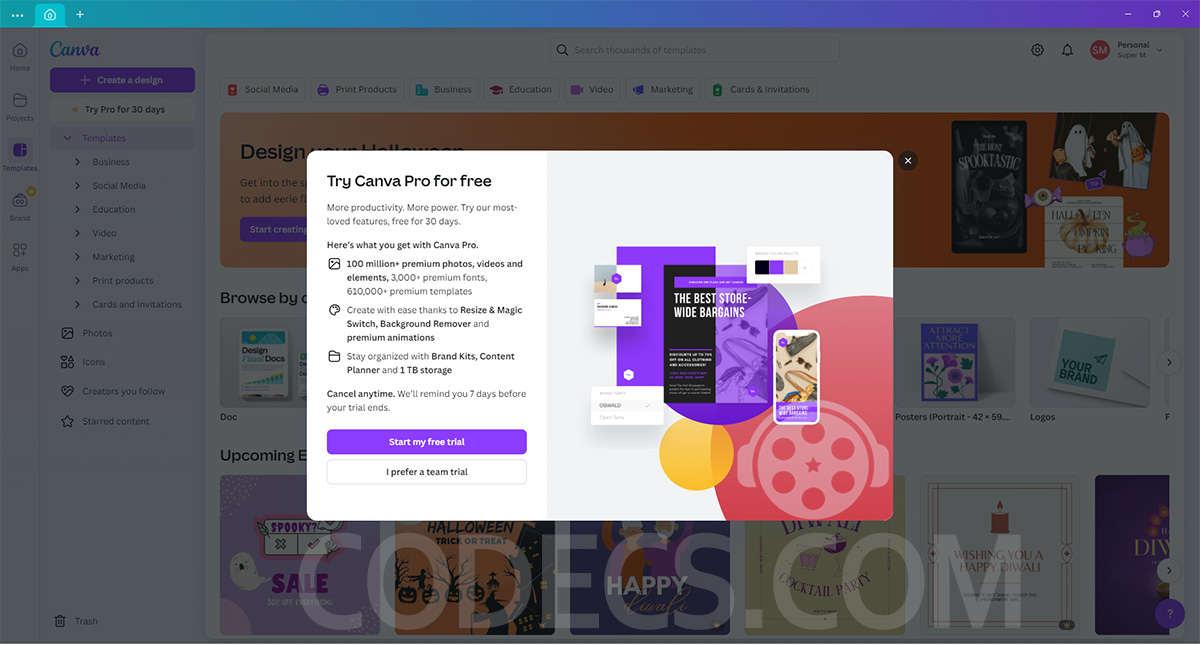Image resolution: width=1200 pixels, height=645 pixels.
Task: Show more upcoming event templates with arrow
Action: [x=1169, y=570]
